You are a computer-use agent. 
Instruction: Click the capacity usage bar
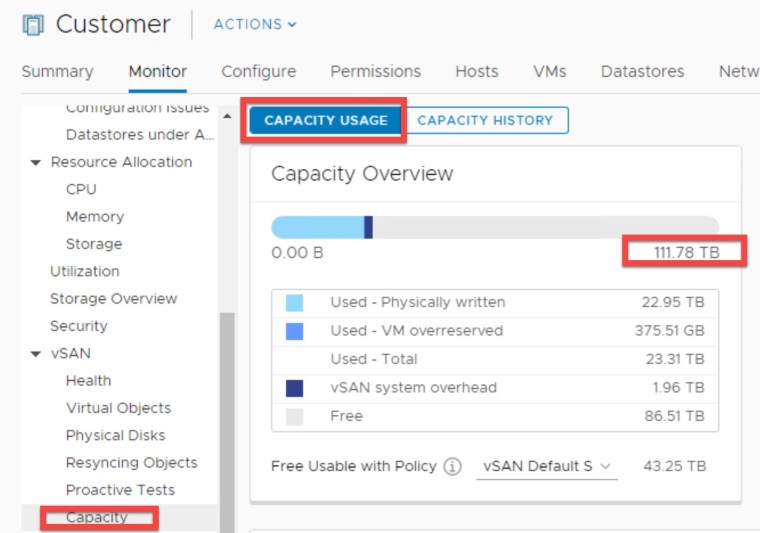(x=495, y=227)
